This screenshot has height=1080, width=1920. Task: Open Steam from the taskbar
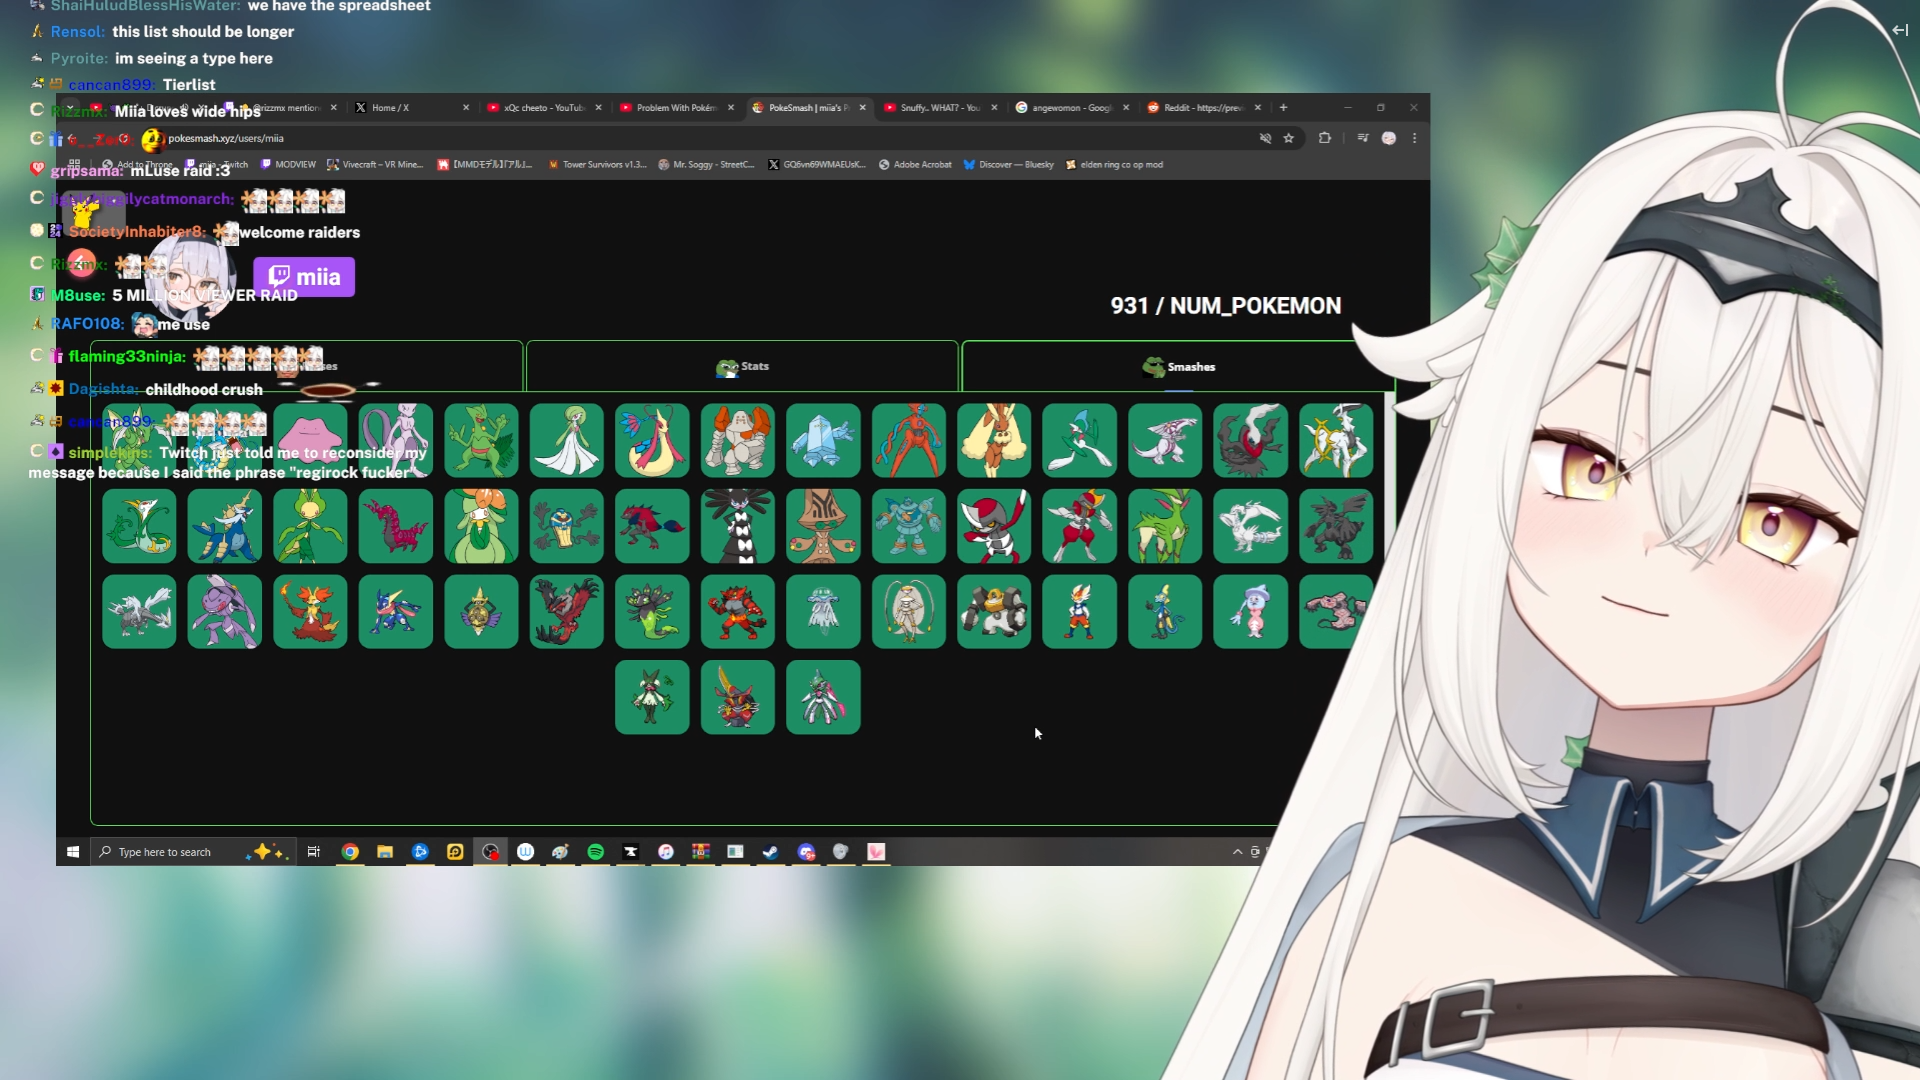tap(771, 852)
